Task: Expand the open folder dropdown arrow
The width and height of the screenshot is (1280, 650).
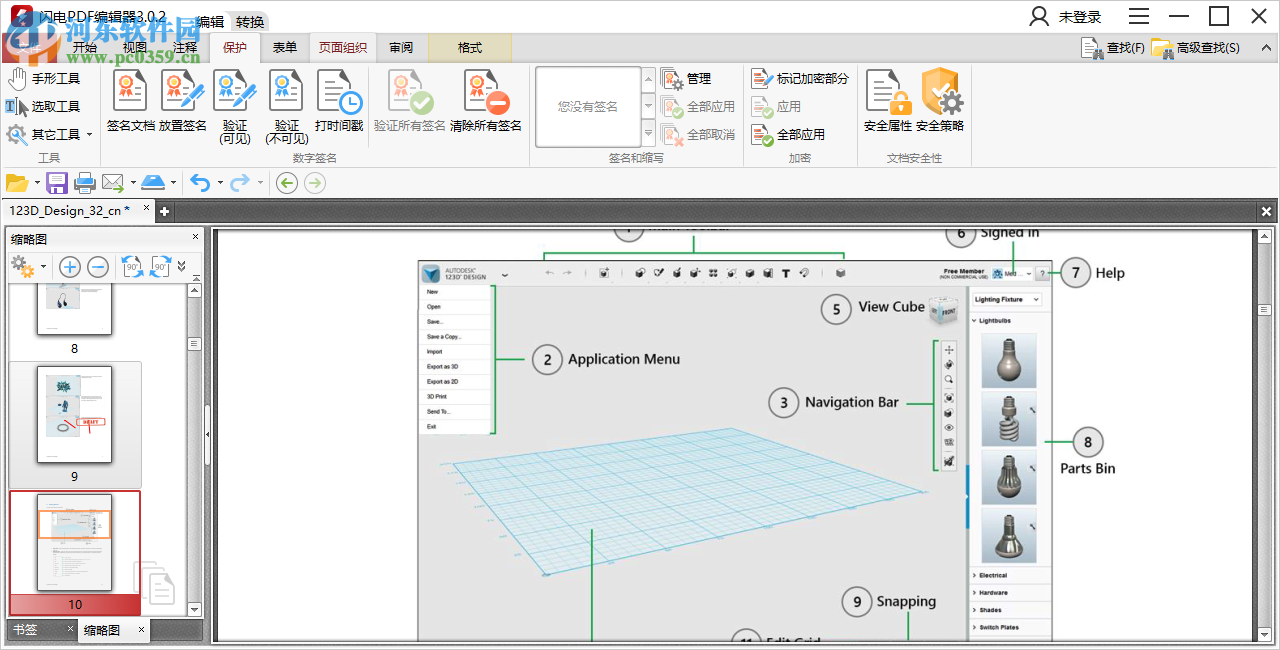Action: pyautogui.click(x=37, y=182)
